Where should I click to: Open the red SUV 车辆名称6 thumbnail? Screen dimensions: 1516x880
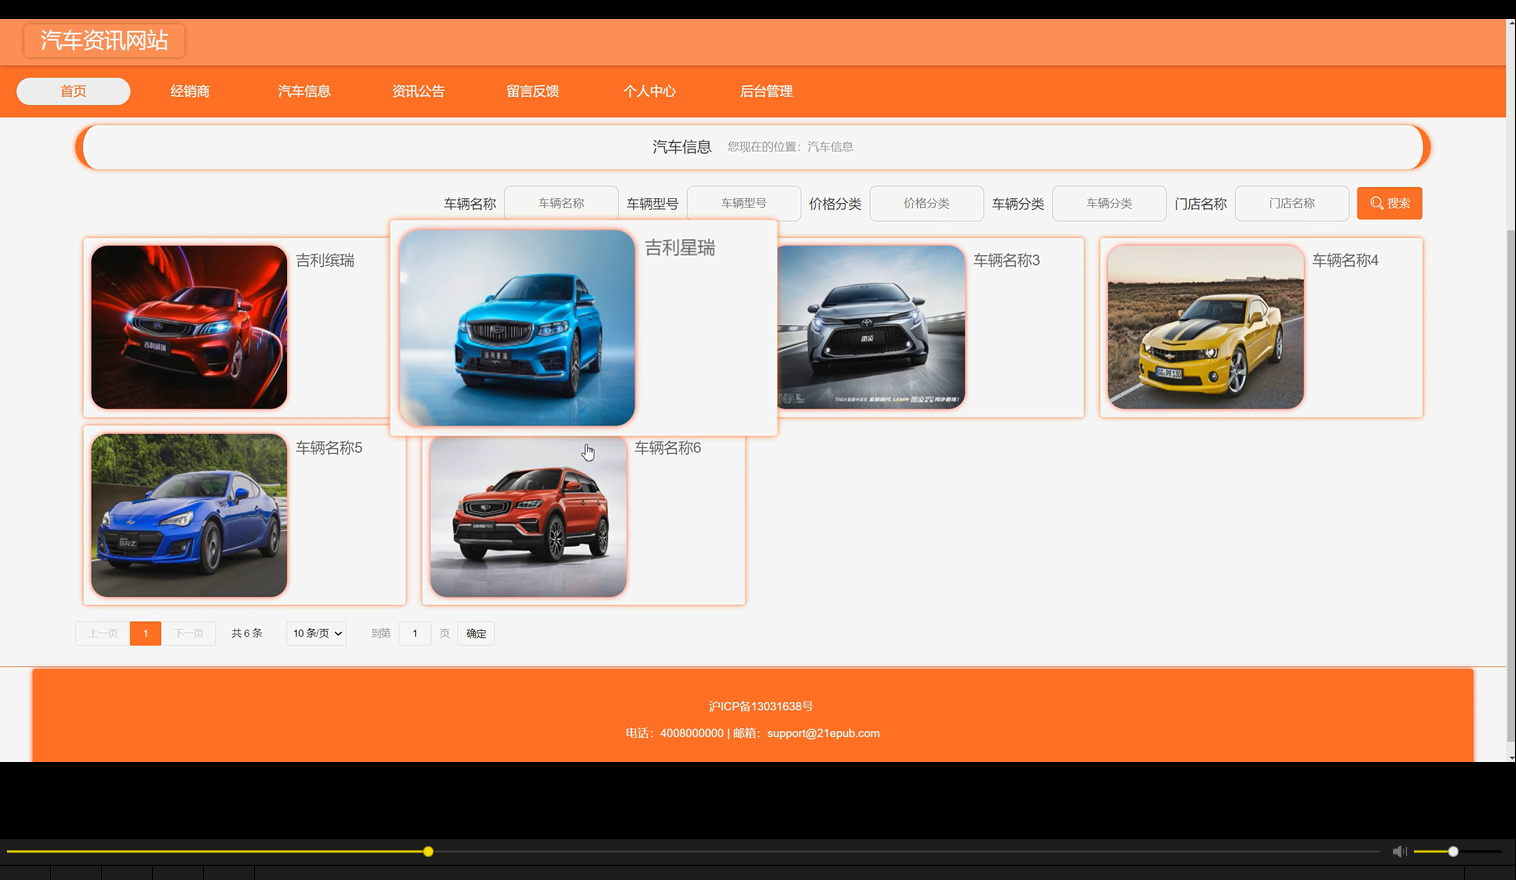coord(528,517)
